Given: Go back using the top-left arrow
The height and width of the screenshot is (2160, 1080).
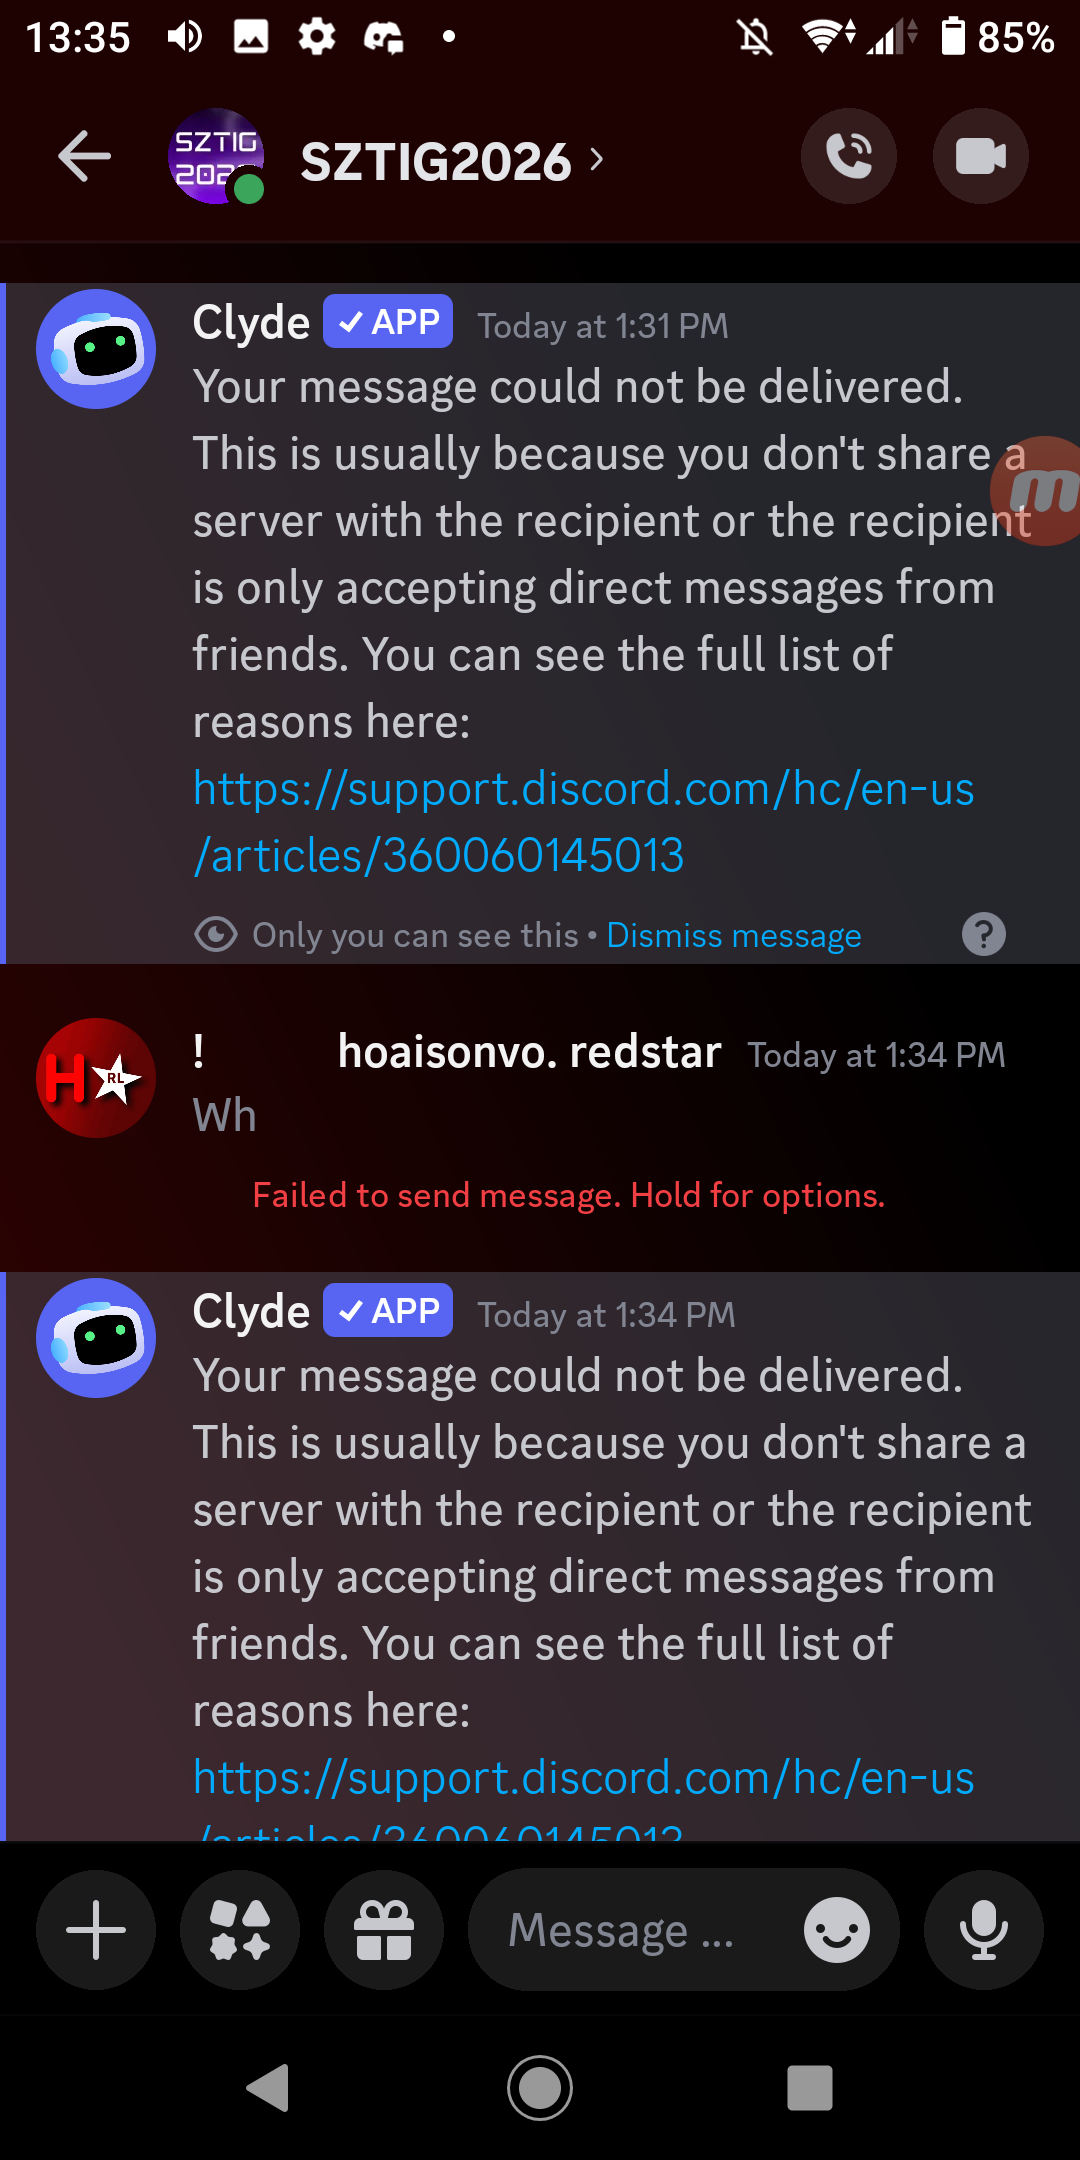Looking at the screenshot, I should point(85,157).
